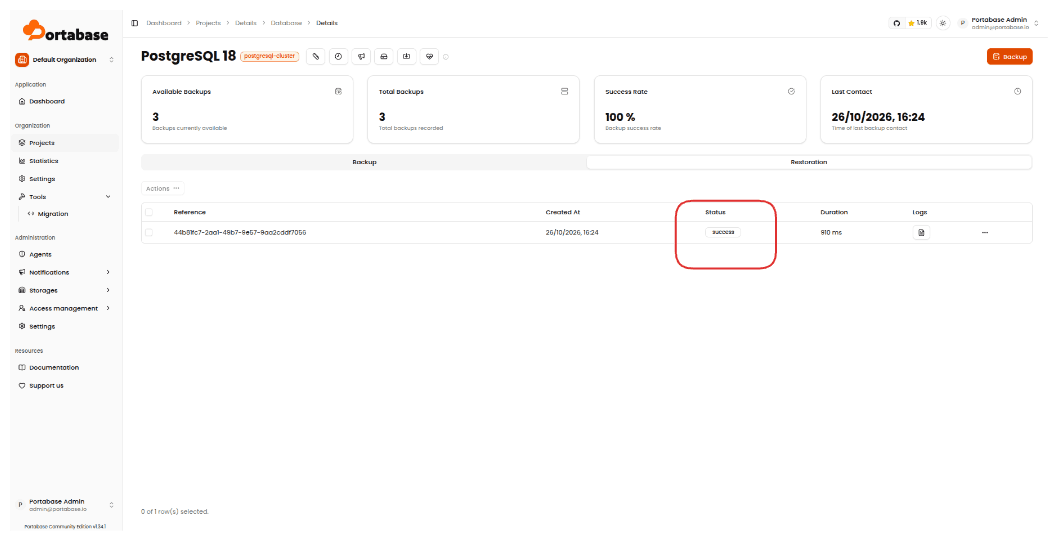Click the small status indicator circle
This screenshot has width=1057, height=540.
446,57
